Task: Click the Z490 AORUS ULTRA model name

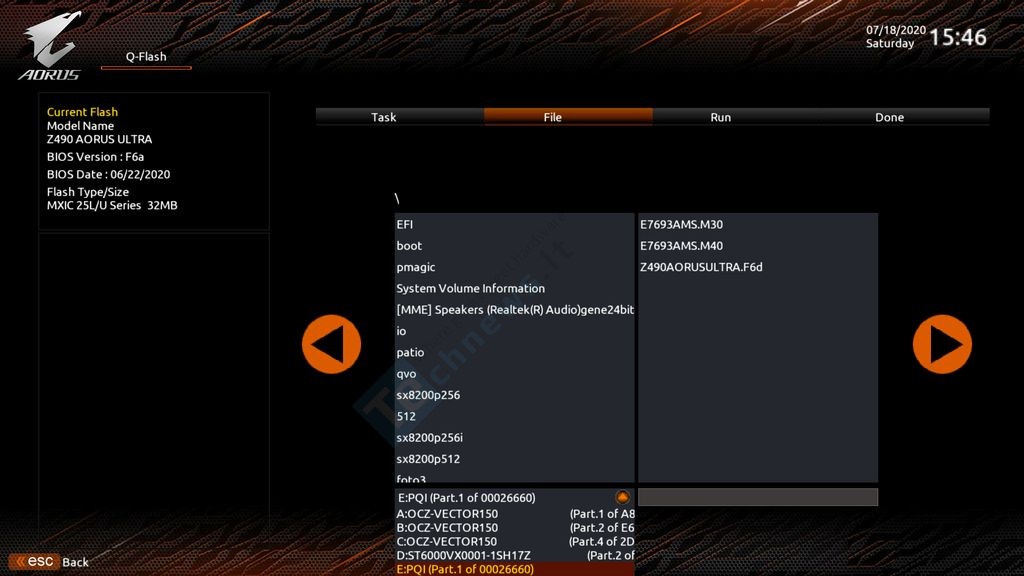Action: [99, 139]
